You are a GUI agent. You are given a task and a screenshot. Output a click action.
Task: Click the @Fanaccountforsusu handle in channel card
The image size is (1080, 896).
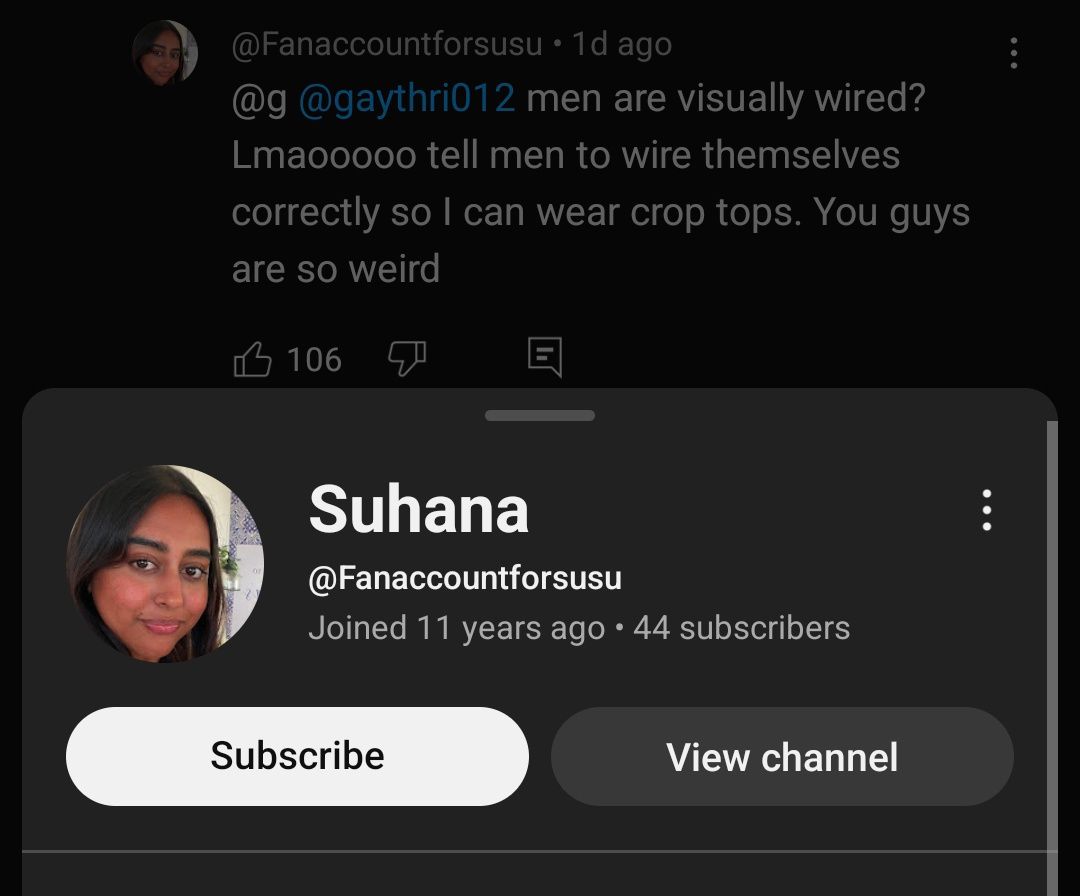point(465,578)
